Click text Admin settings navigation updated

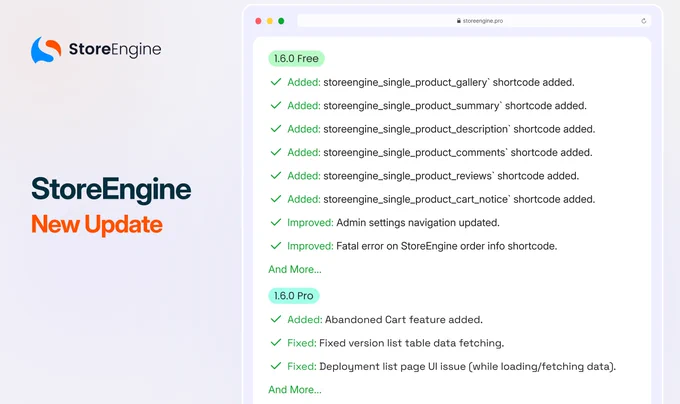418,223
